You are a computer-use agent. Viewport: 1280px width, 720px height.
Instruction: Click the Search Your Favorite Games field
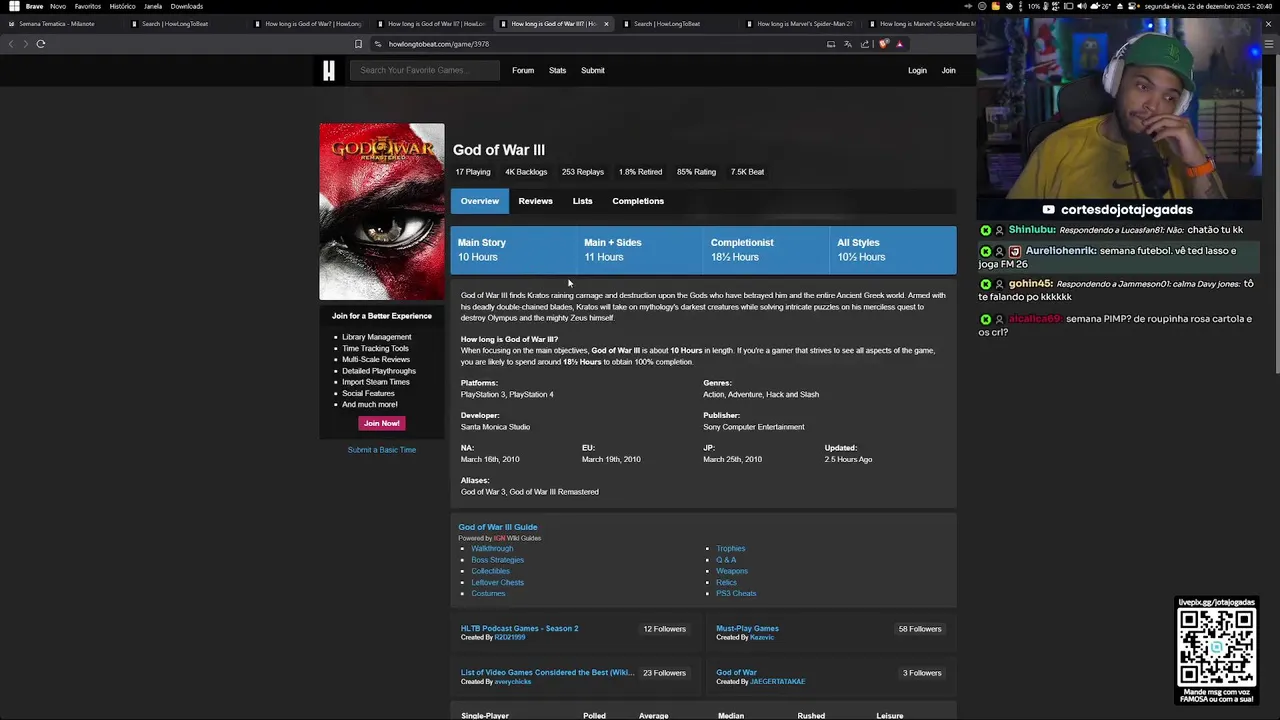click(x=425, y=70)
